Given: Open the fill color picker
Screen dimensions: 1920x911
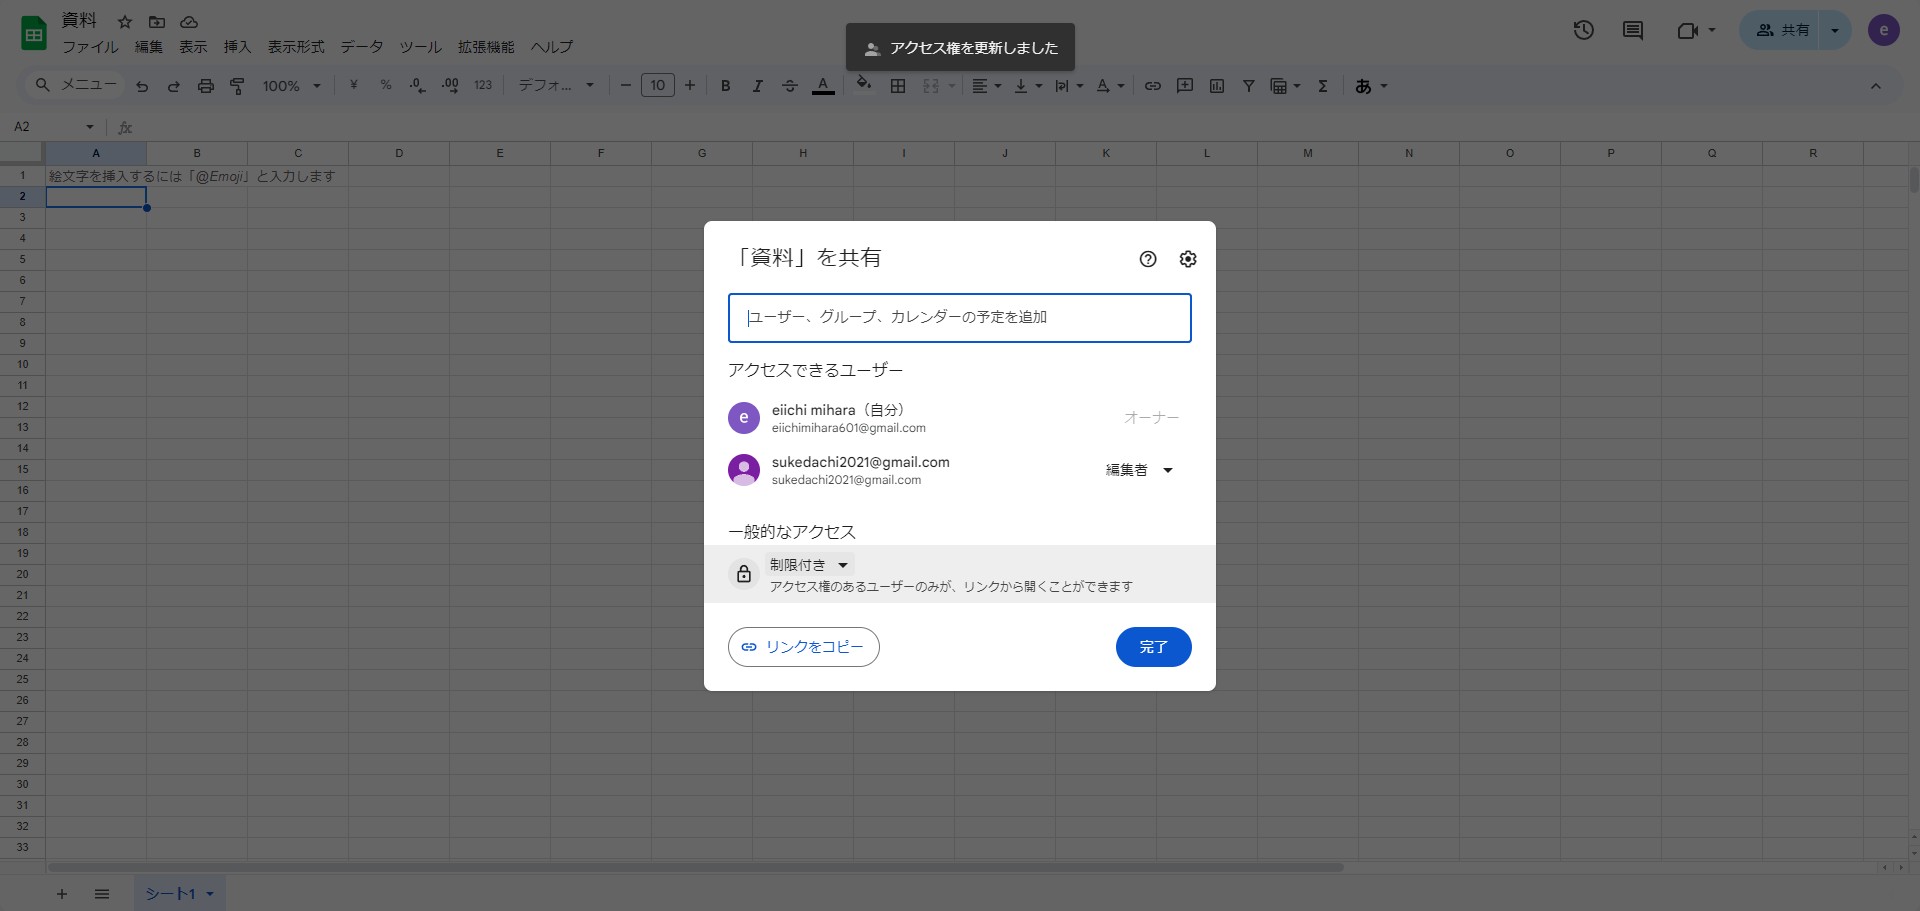Looking at the screenshot, I should click(864, 85).
